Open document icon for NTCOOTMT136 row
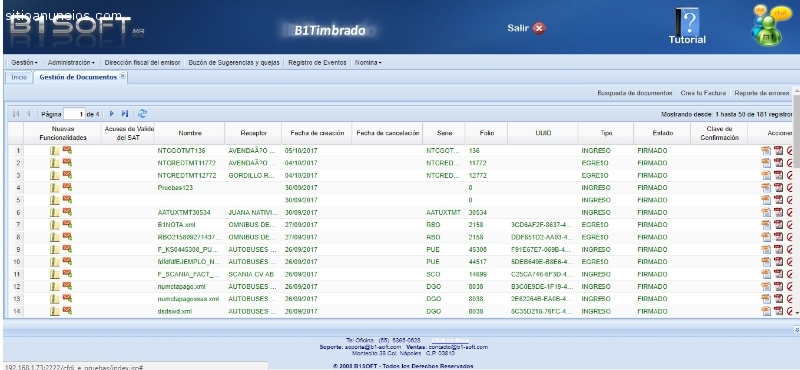Image resolution: width=800 pixels, height=370 pixels. 55,151
